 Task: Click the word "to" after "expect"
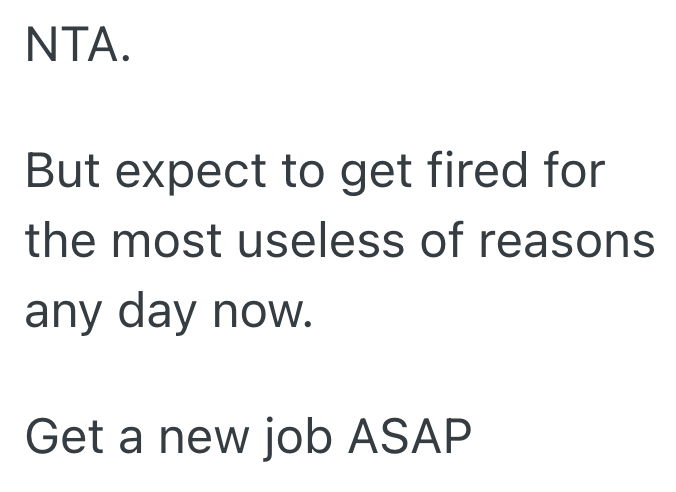(x=304, y=171)
